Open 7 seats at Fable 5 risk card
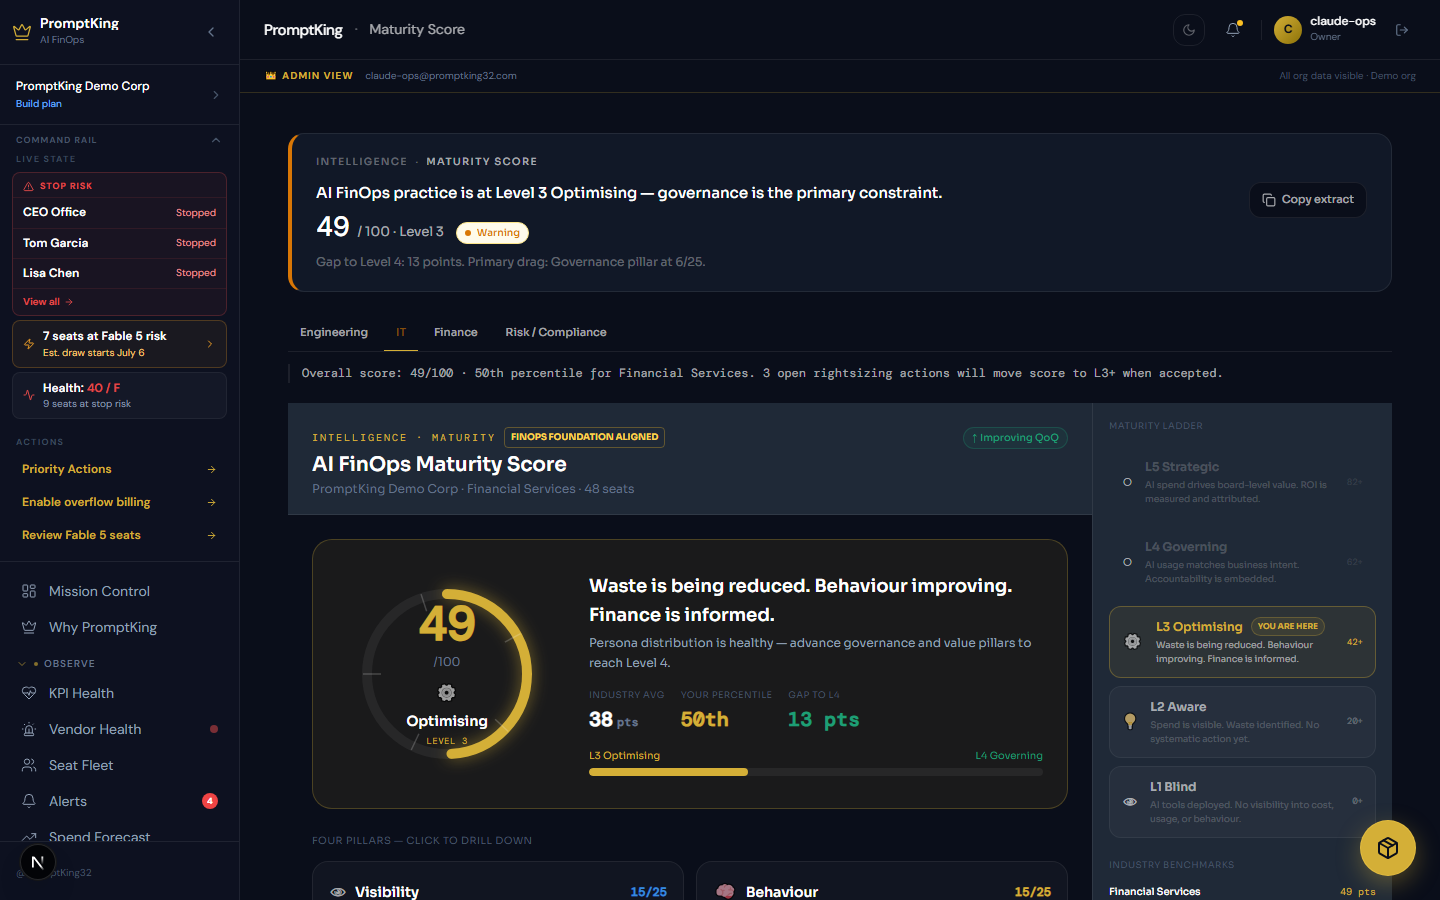 coord(119,344)
